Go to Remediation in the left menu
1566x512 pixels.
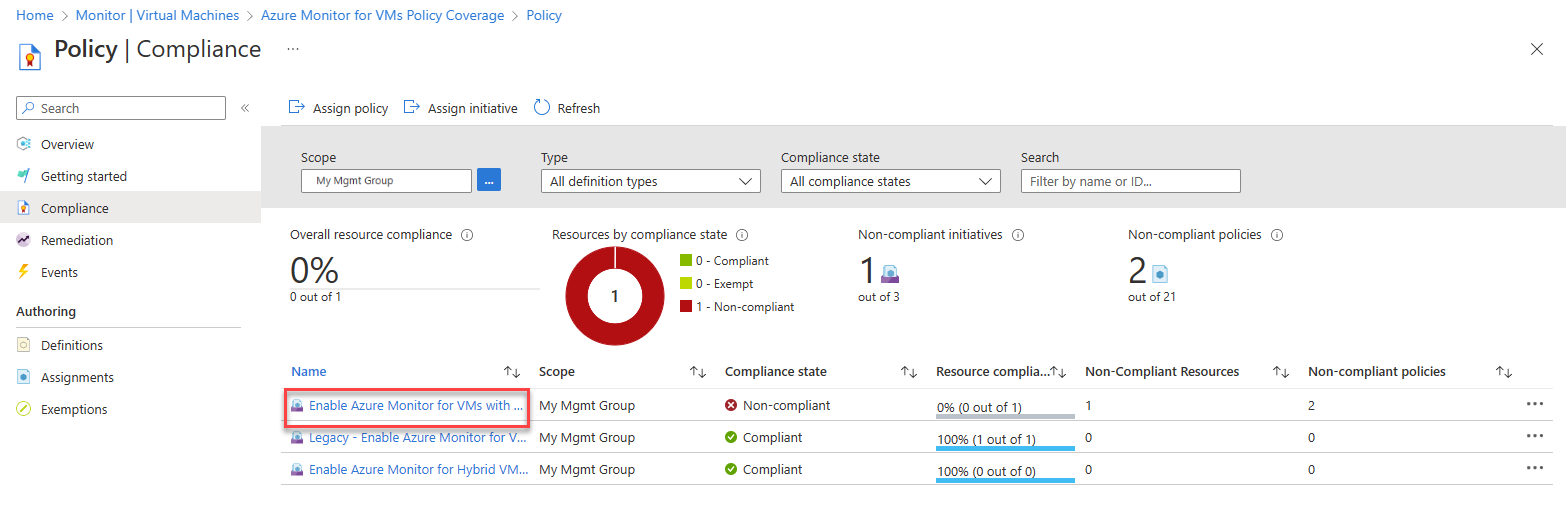[x=77, y=240]
